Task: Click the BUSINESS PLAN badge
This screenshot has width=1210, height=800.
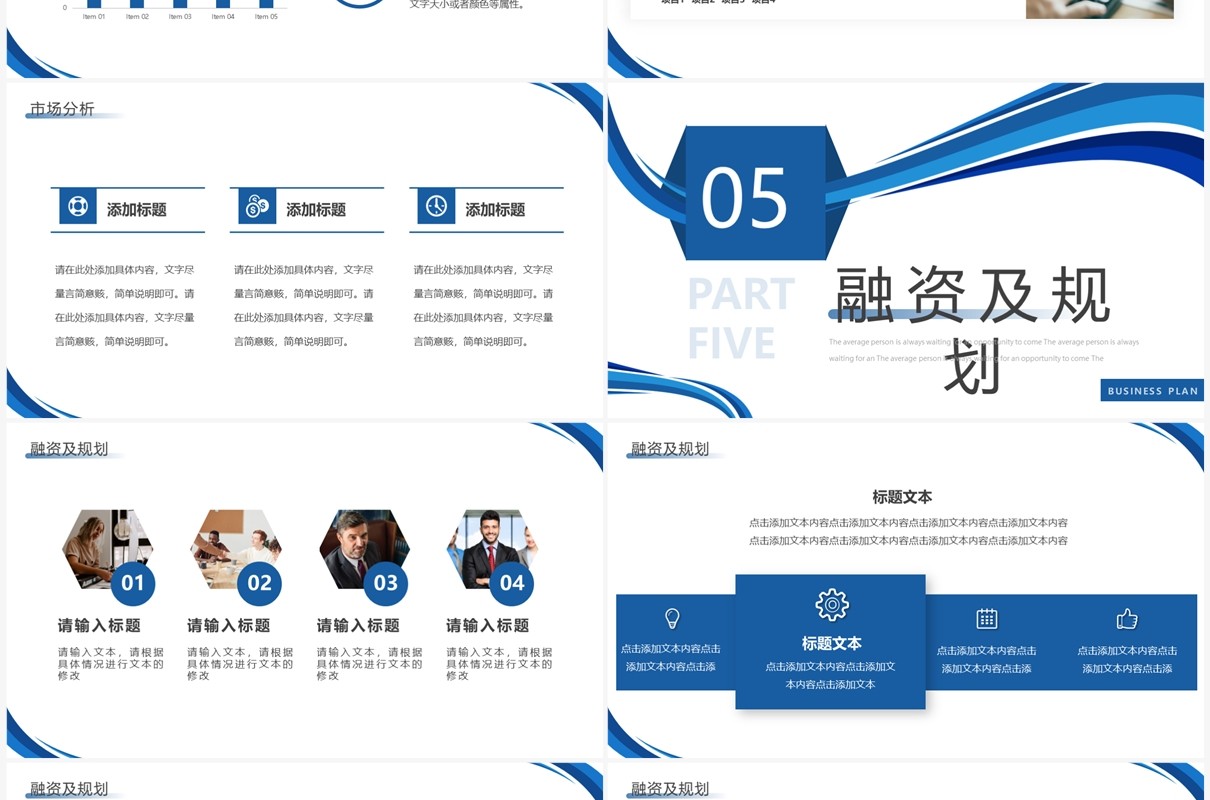Action: (1152, 391)
